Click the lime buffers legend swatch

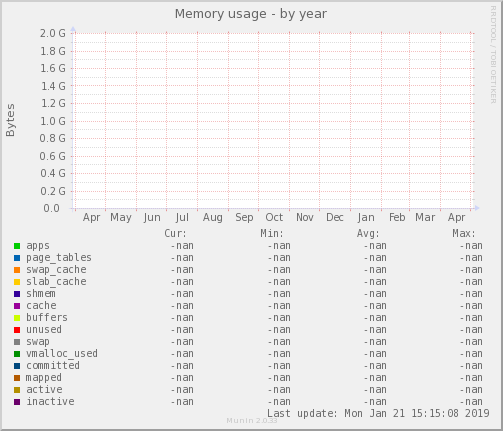click(17, 318)
